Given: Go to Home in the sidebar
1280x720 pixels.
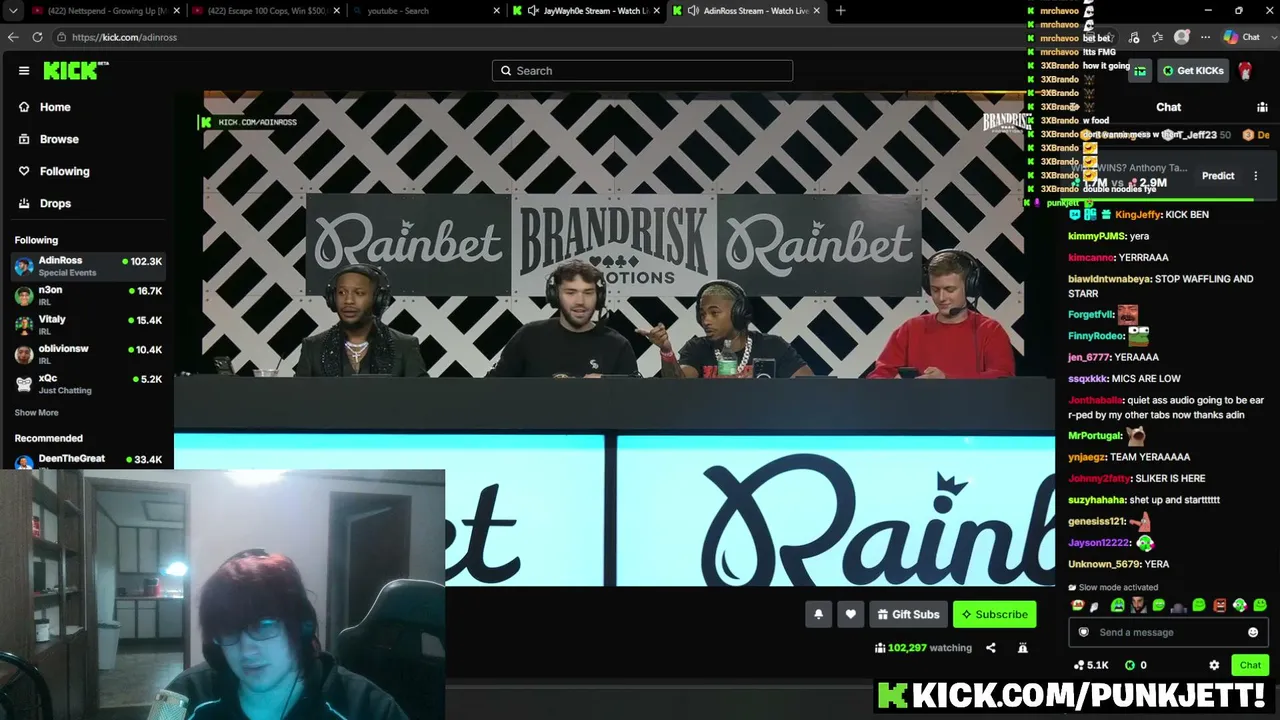Looking at the screenshot, I should click(55, 107).
